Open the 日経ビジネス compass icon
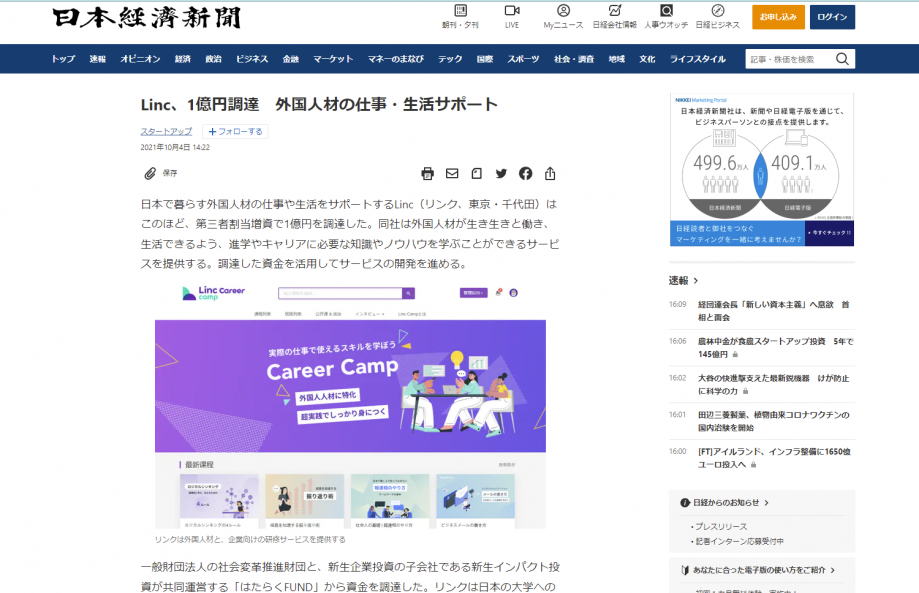 (717, 11)
